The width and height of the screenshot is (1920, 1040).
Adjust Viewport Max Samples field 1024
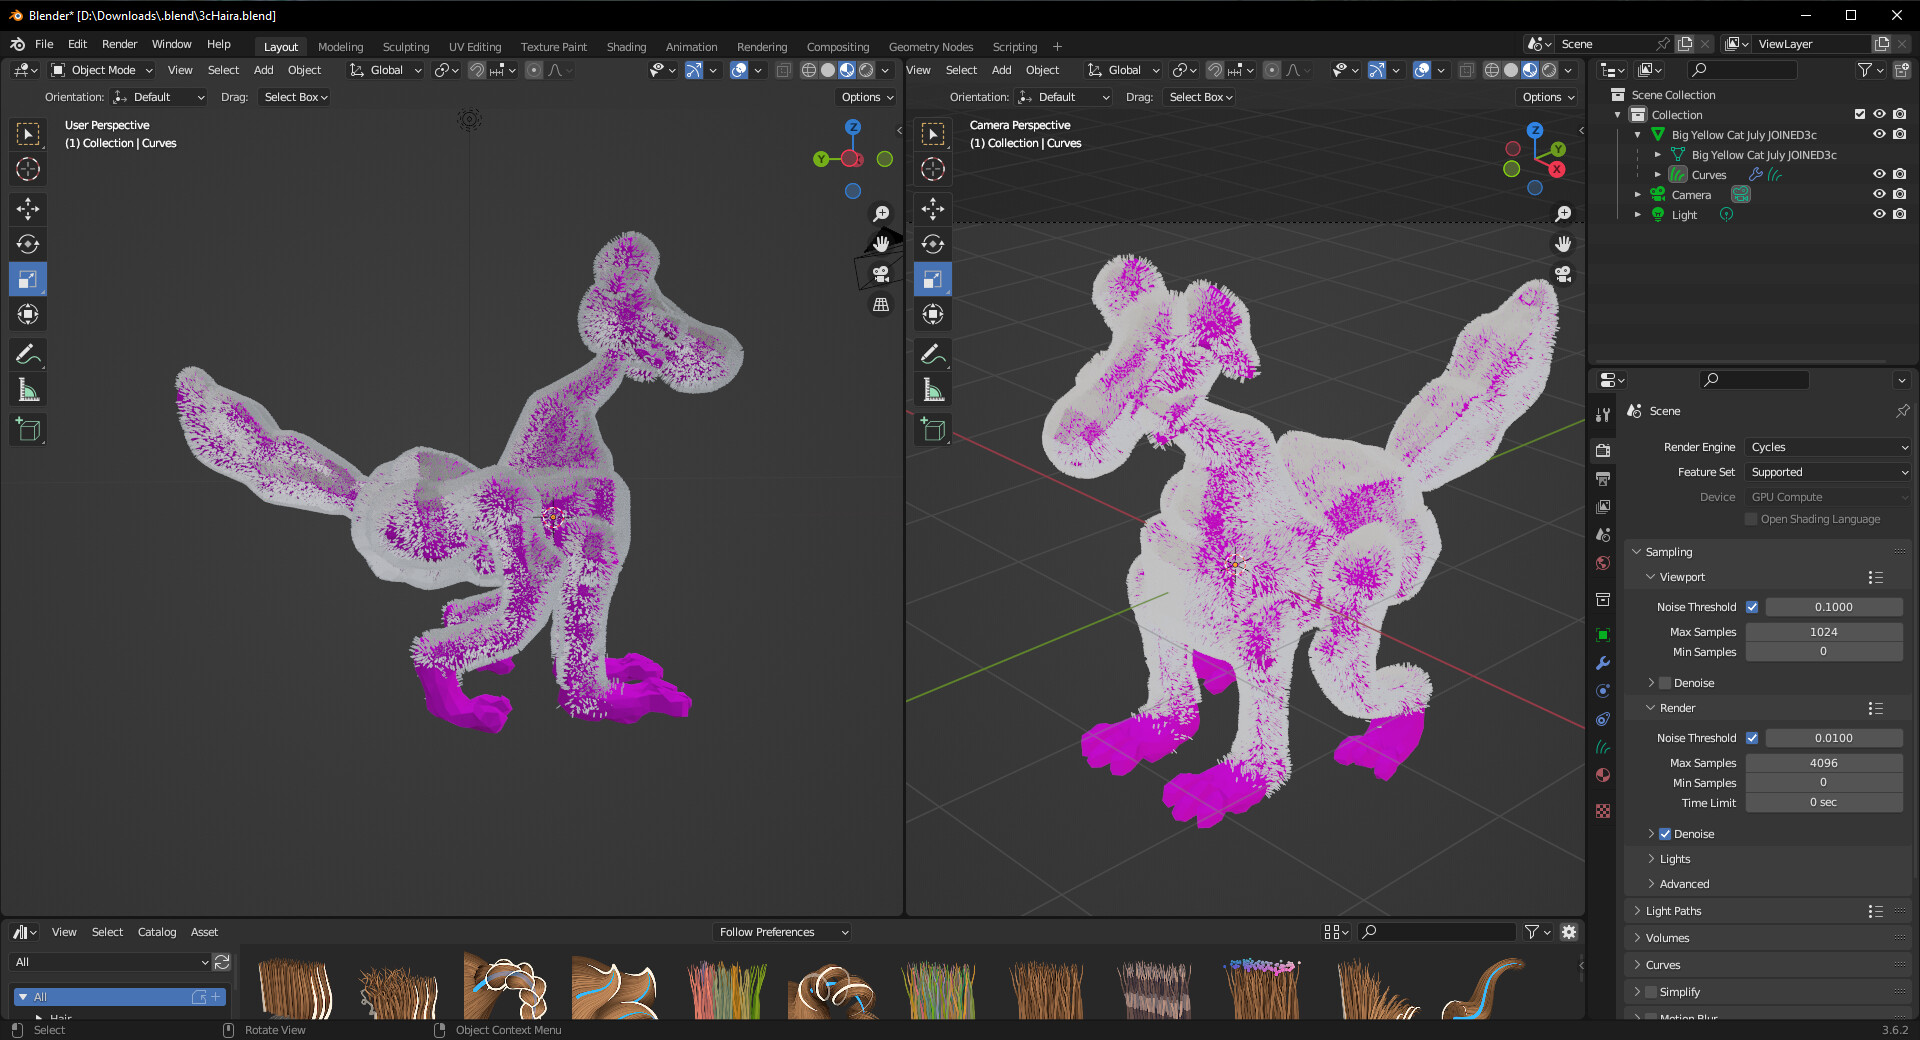point(1824,632)
